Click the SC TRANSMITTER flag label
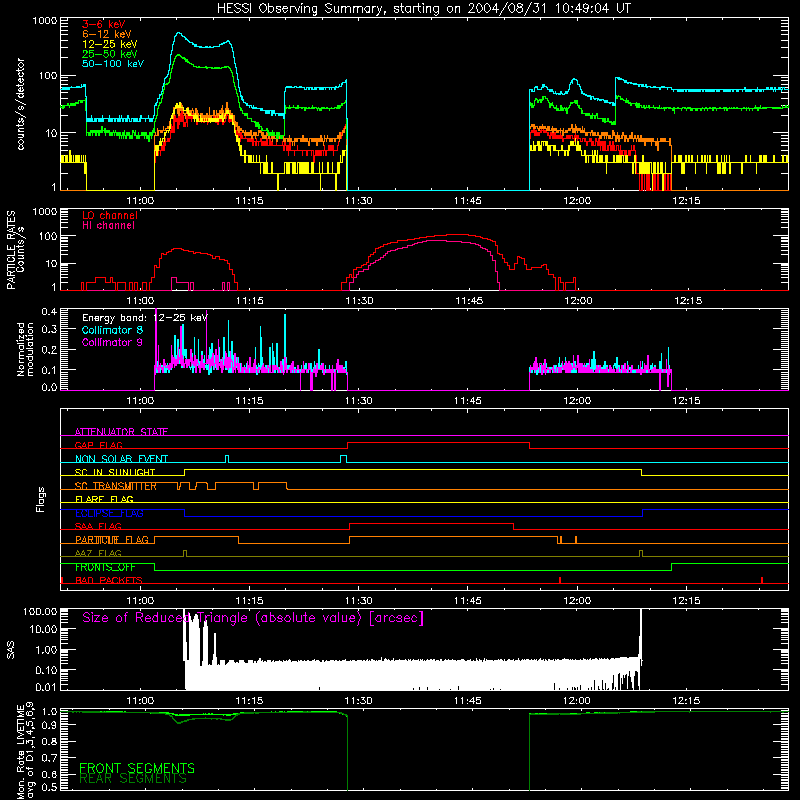Screen dimensions: 800x800 click(115, 486)
